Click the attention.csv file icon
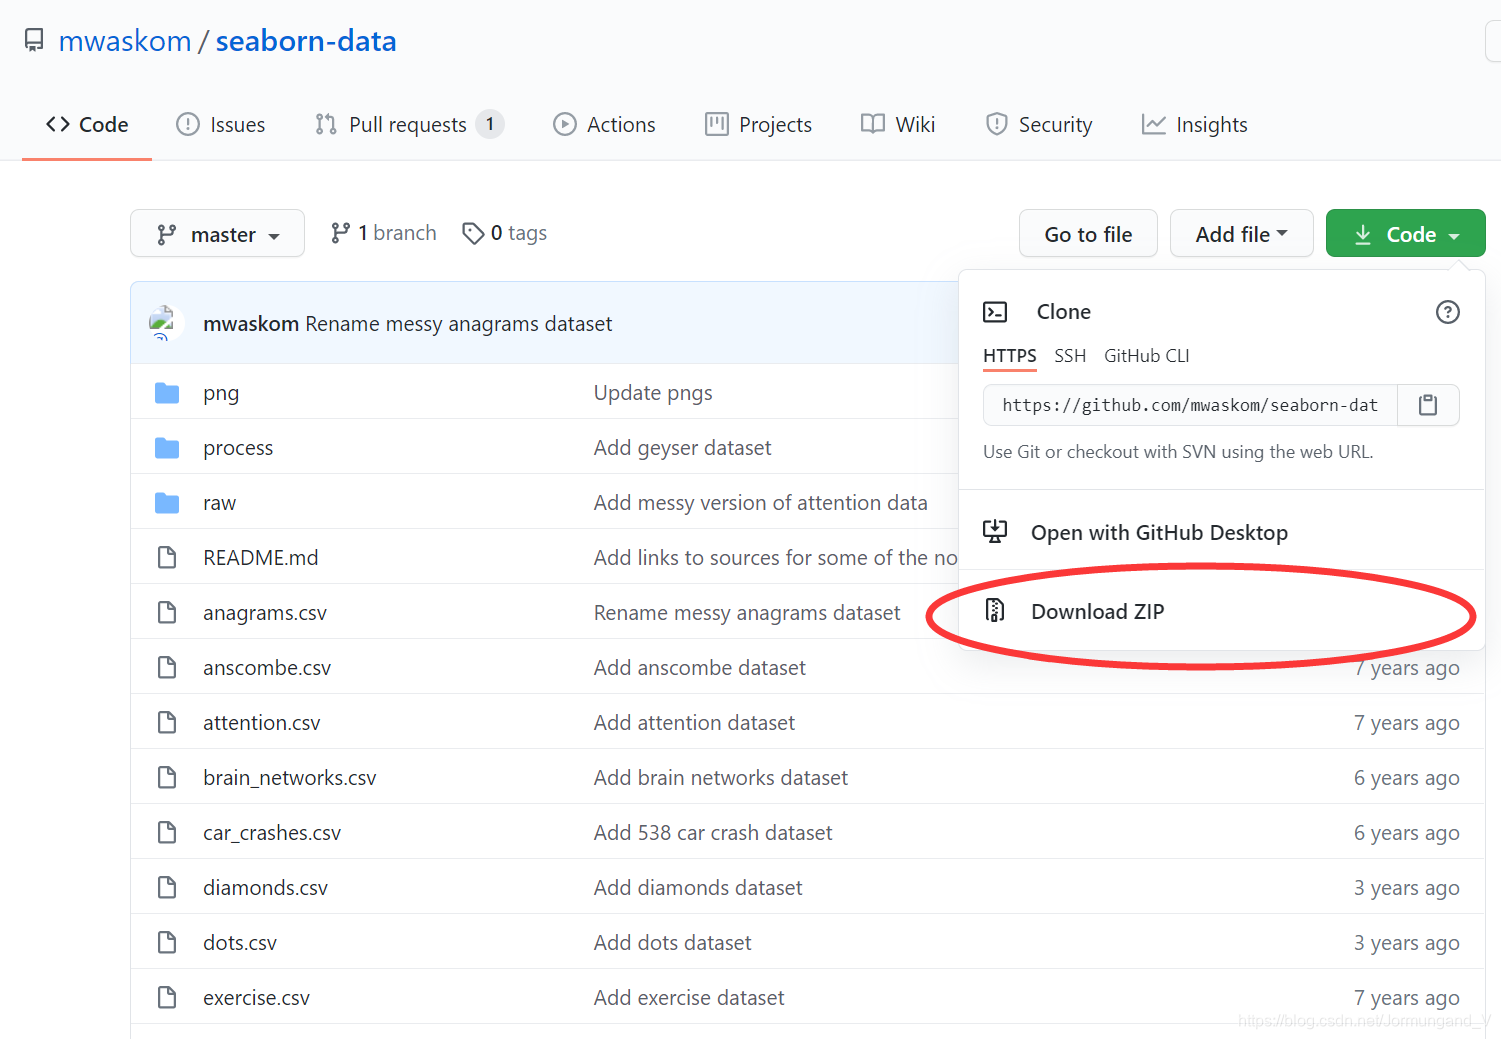The height and width of the screenshot is (1039, 1501). click(x=167, y=722)
